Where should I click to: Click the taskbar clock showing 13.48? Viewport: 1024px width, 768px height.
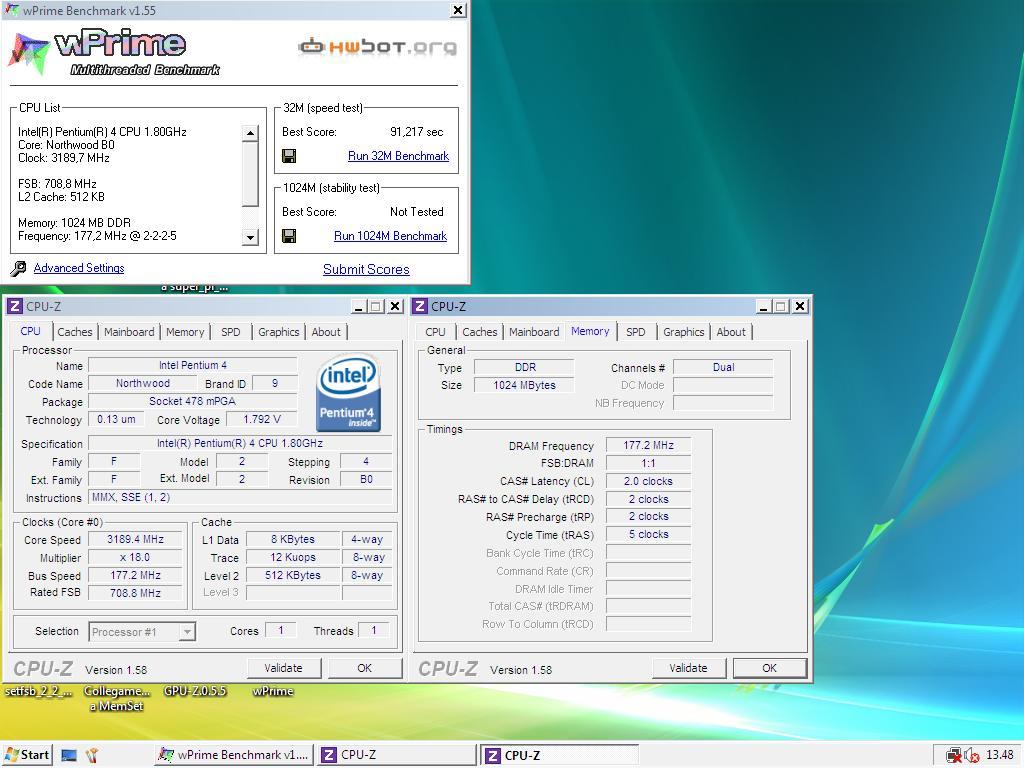point(999,755)
